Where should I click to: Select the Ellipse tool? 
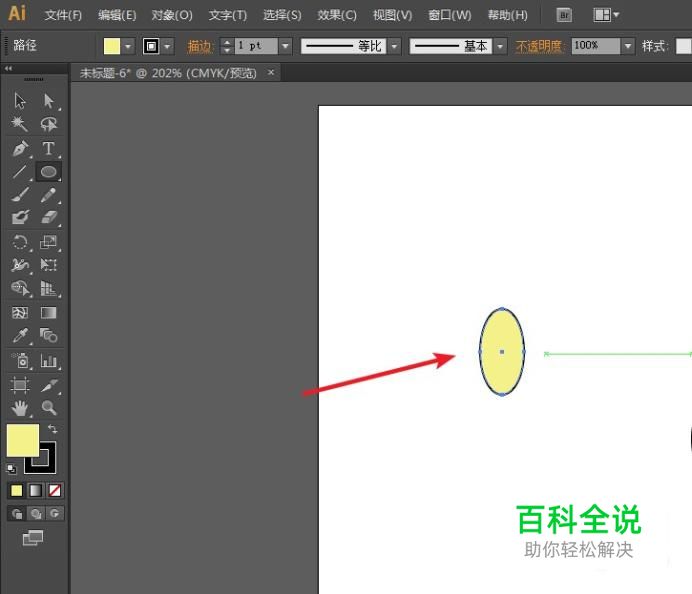pos(49,171)
